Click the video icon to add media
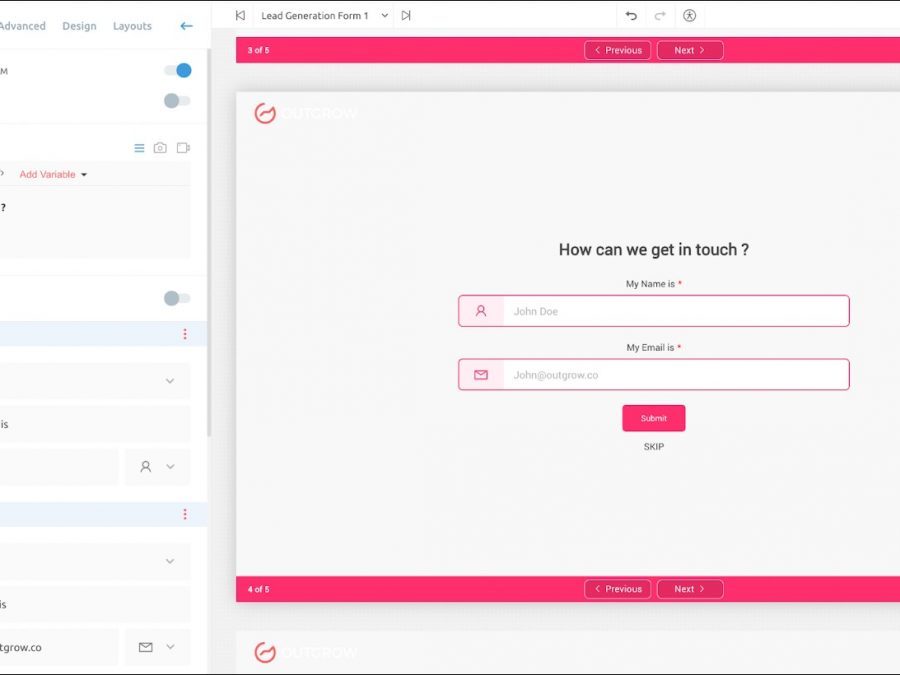 click(183, 148)
